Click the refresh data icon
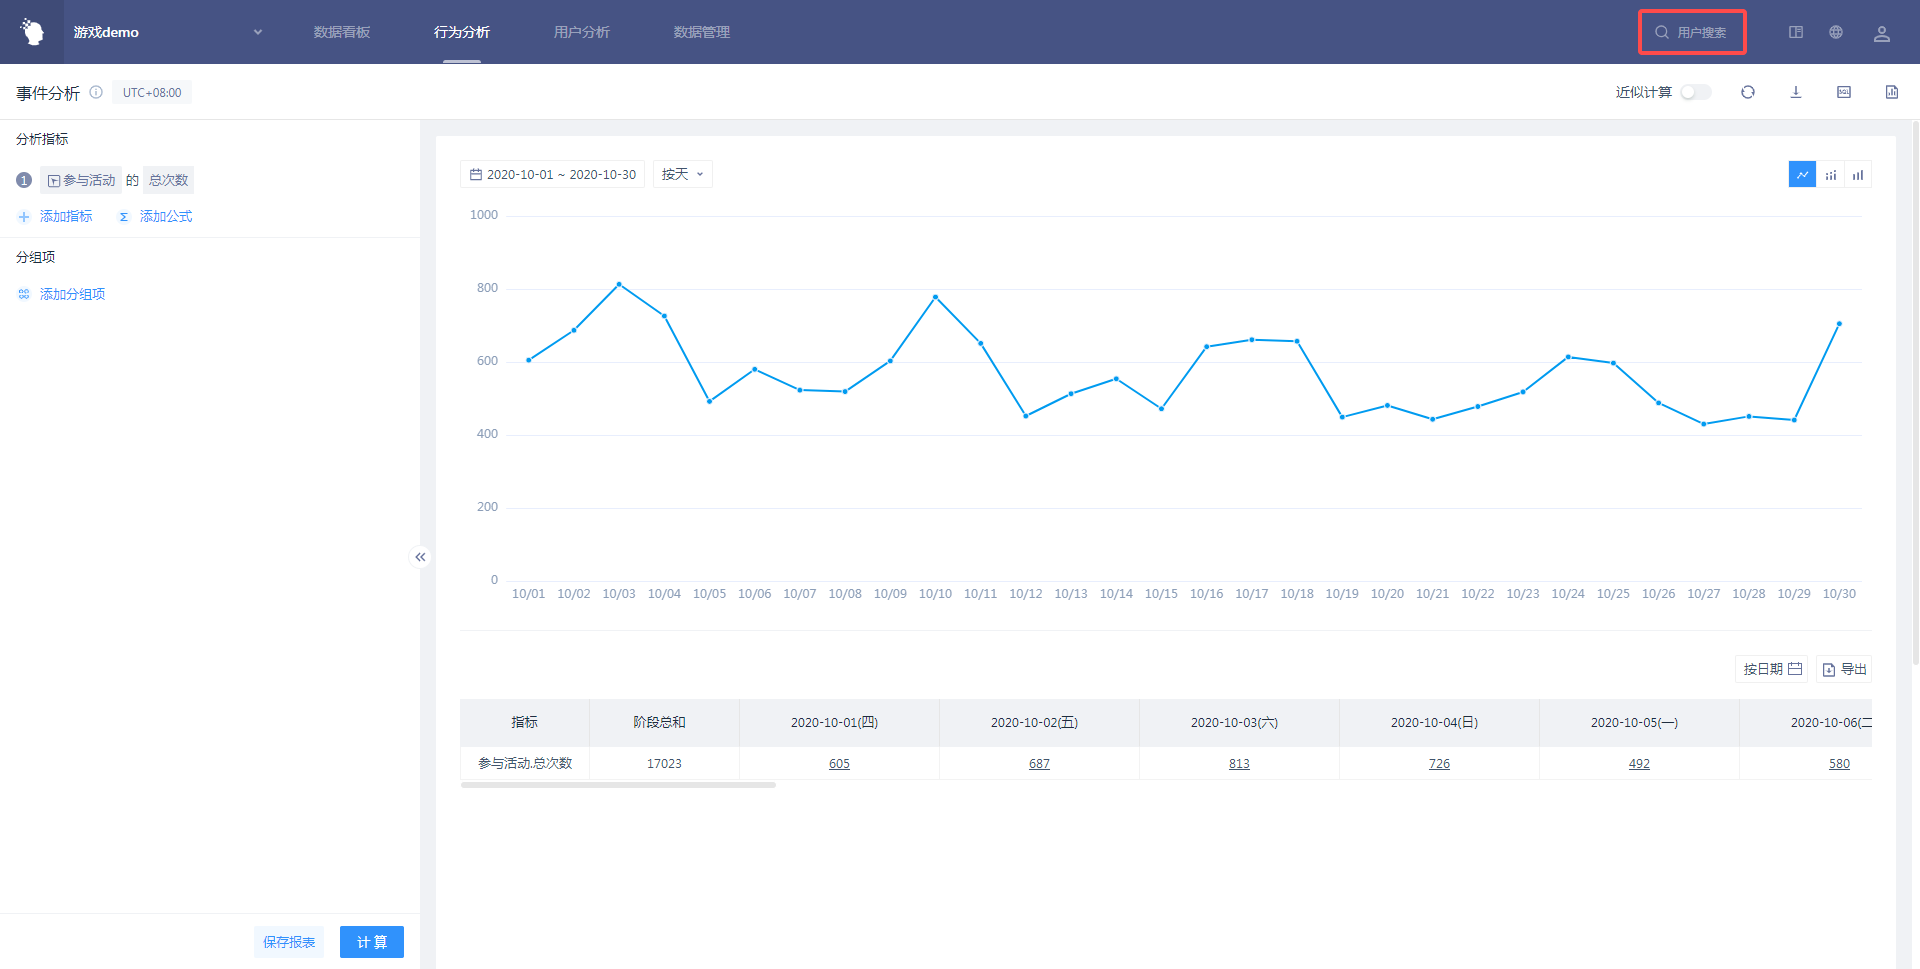 (1747, 92)
